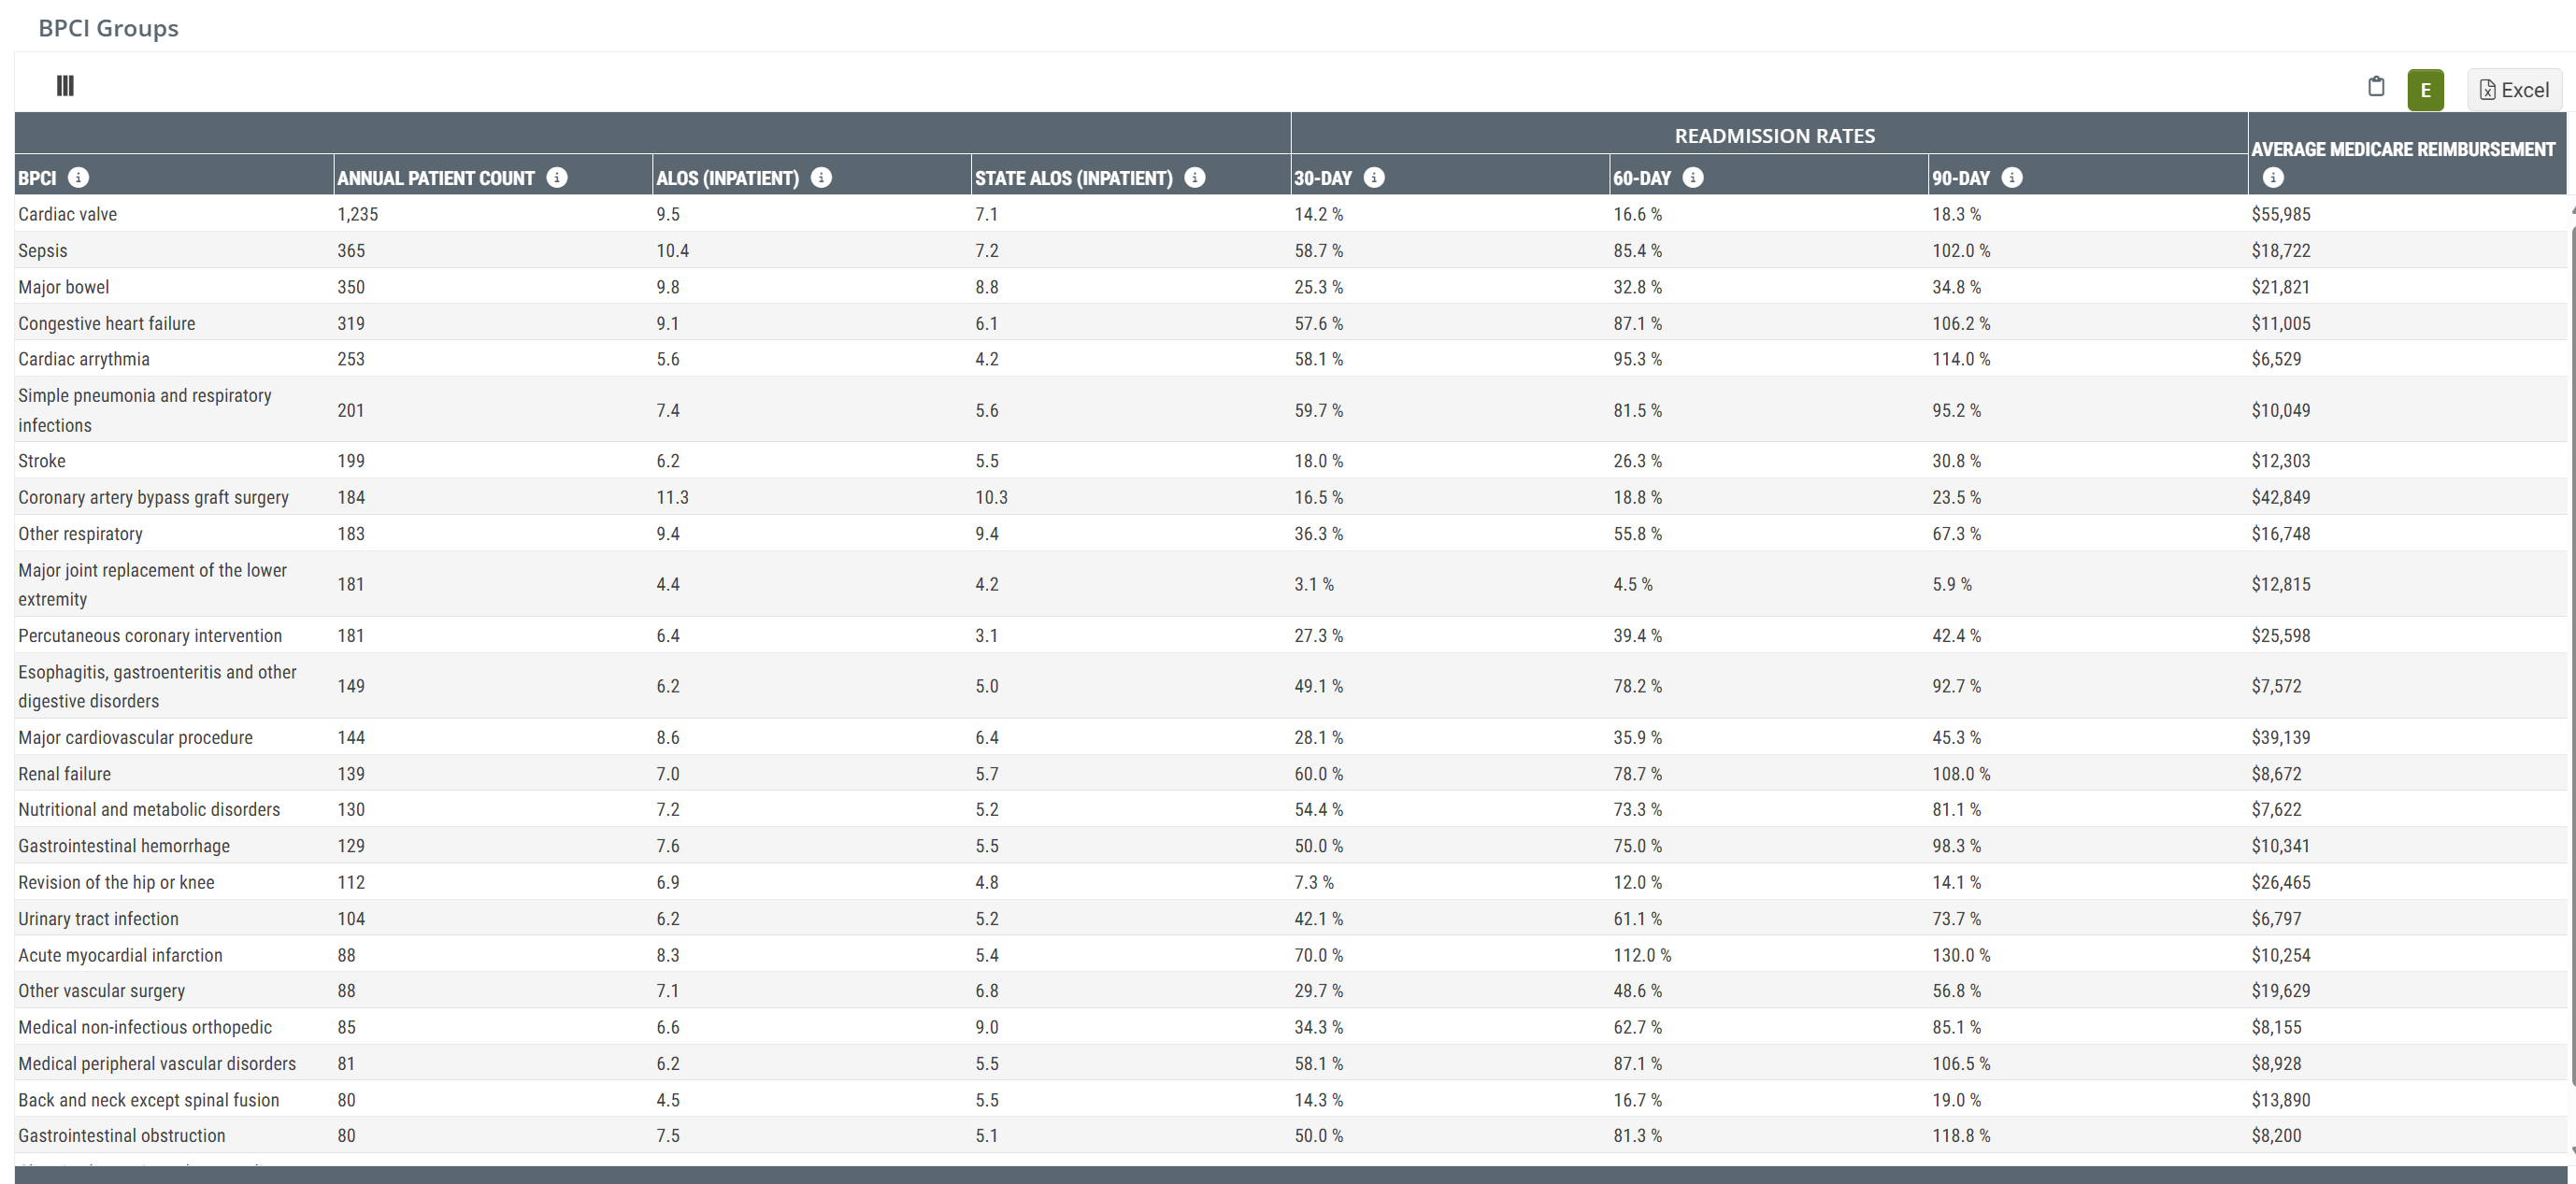Image resolution: width=2576 pixels, height=1184 pixels.
Task: Click the 90-Day info icon
Action: 2012,177
